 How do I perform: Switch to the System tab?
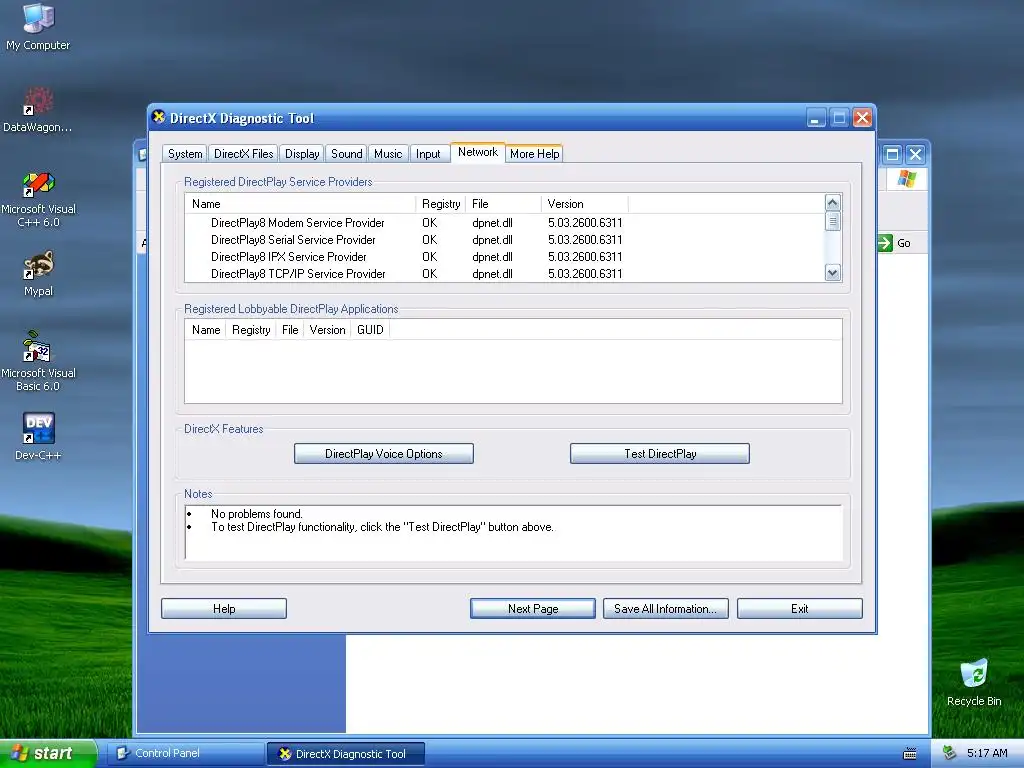185,153
